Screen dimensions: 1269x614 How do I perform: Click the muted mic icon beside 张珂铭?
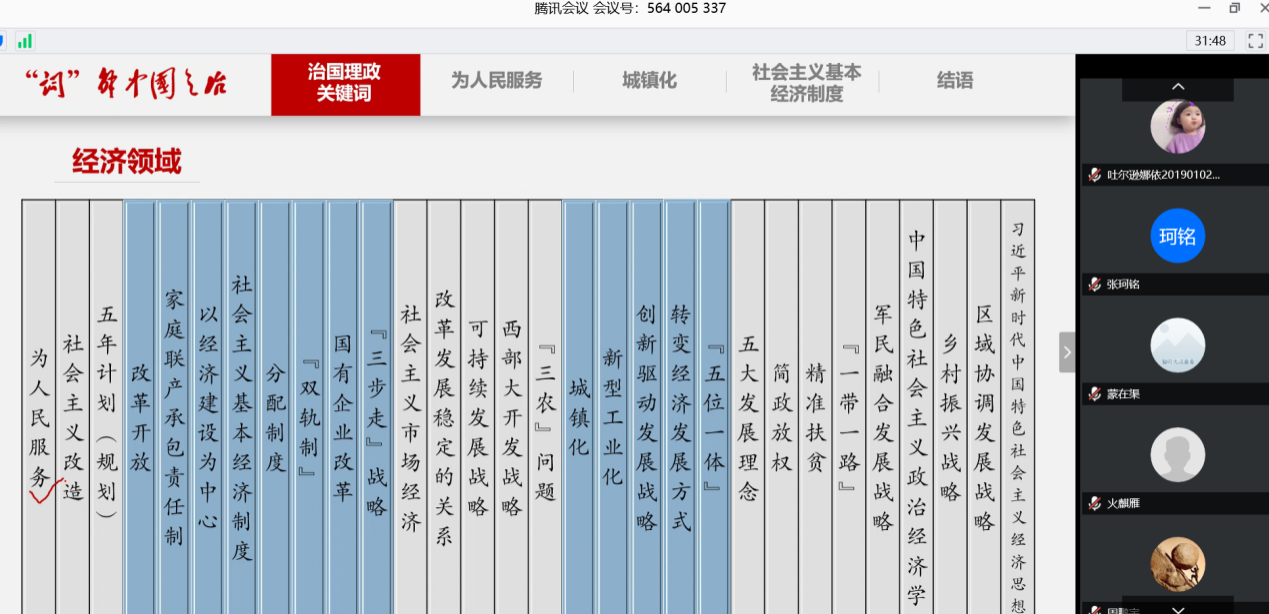click(x=1095, y=285)
